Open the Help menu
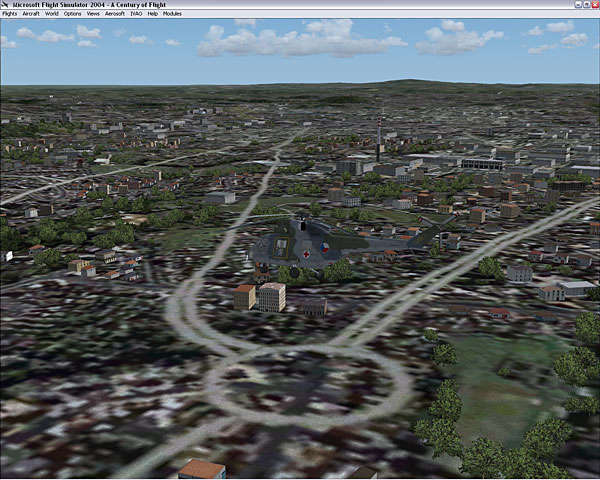600x480 pixels. [x=153, y=13]
